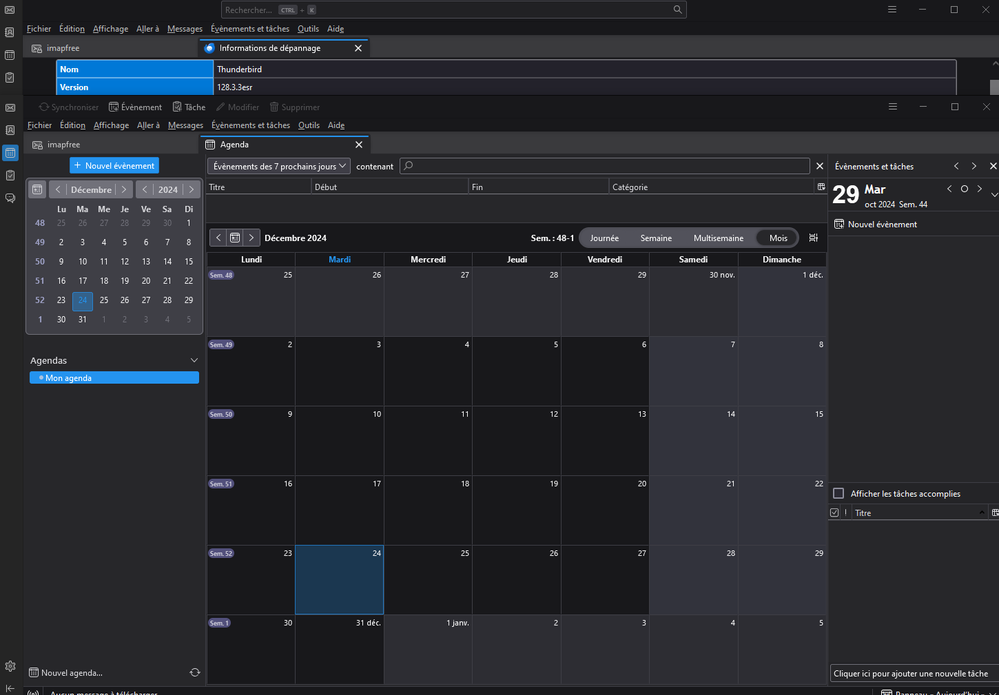Collapse the Agendas section
This screenshot has height=695, width=999.
point(194,360)
